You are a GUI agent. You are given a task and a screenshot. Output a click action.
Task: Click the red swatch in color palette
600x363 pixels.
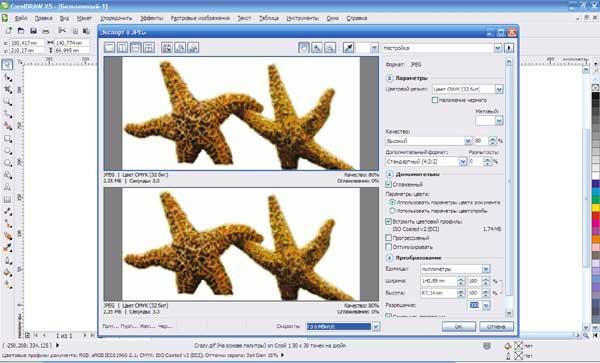tap(595, 216)
